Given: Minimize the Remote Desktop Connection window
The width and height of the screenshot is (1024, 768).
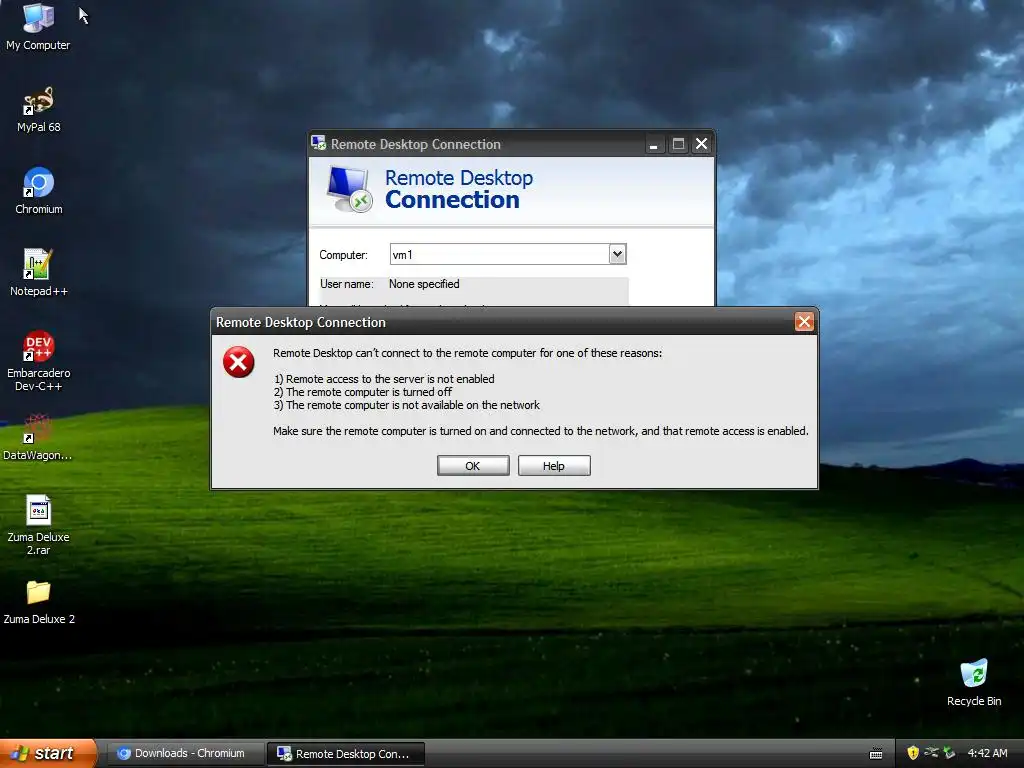Looking at the screenshot, I should tap(653, 144).
